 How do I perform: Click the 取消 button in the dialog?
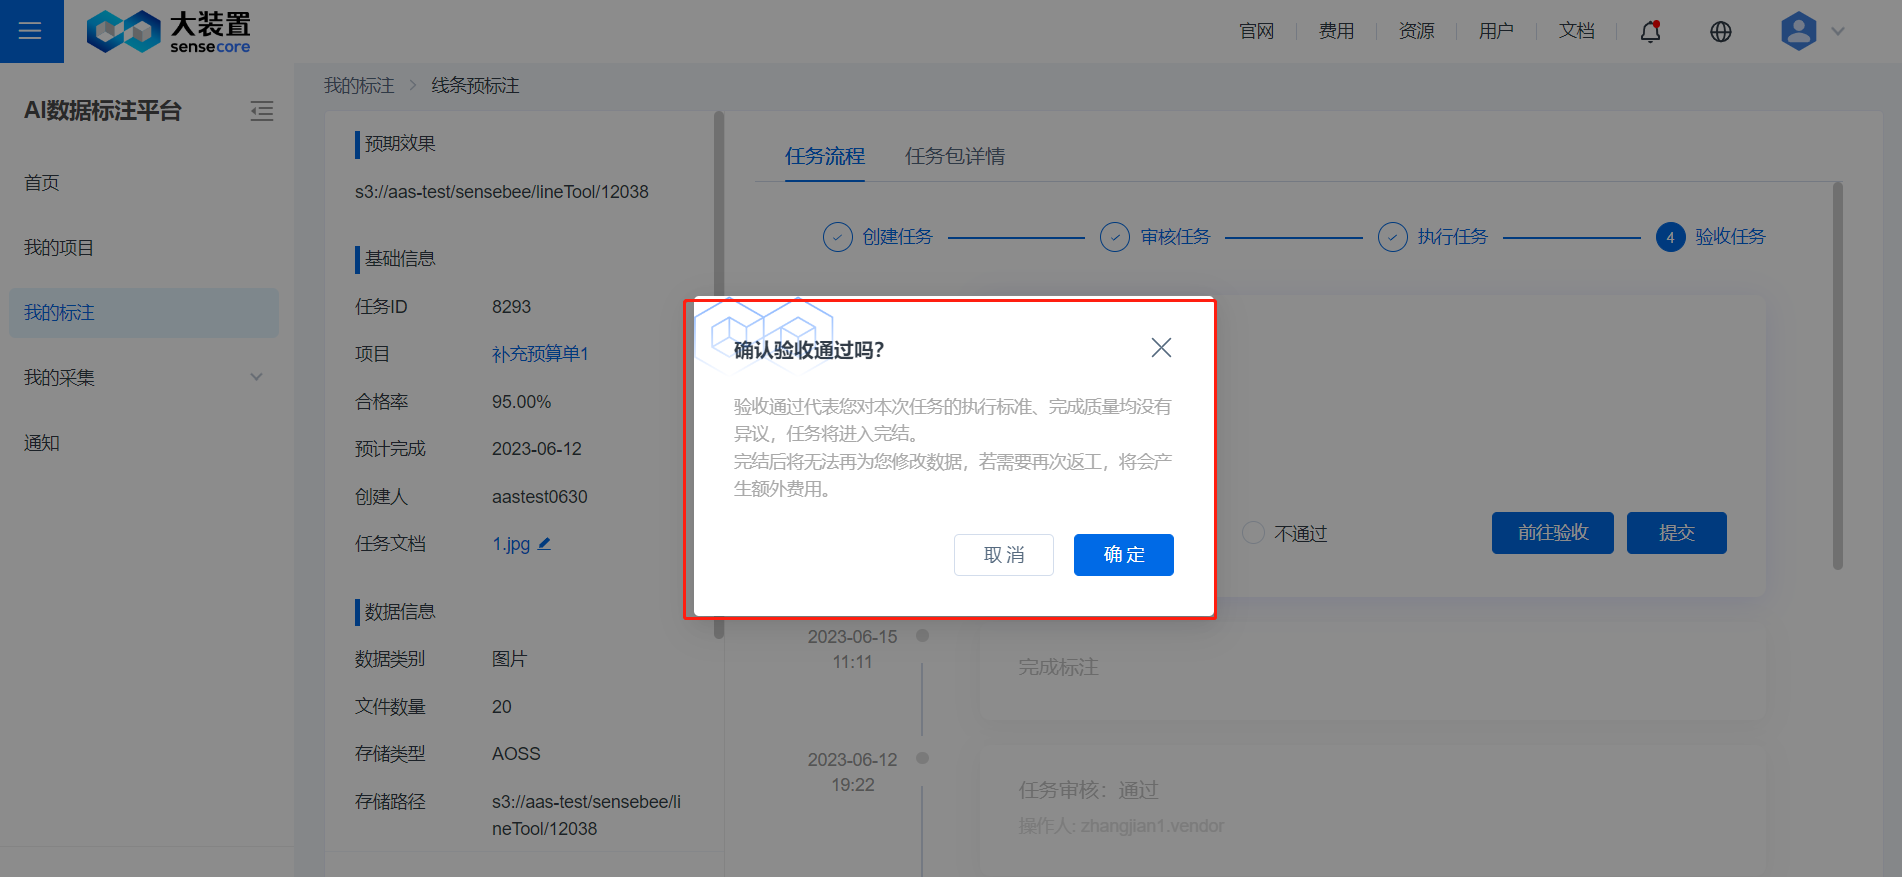pos(1004,555)
